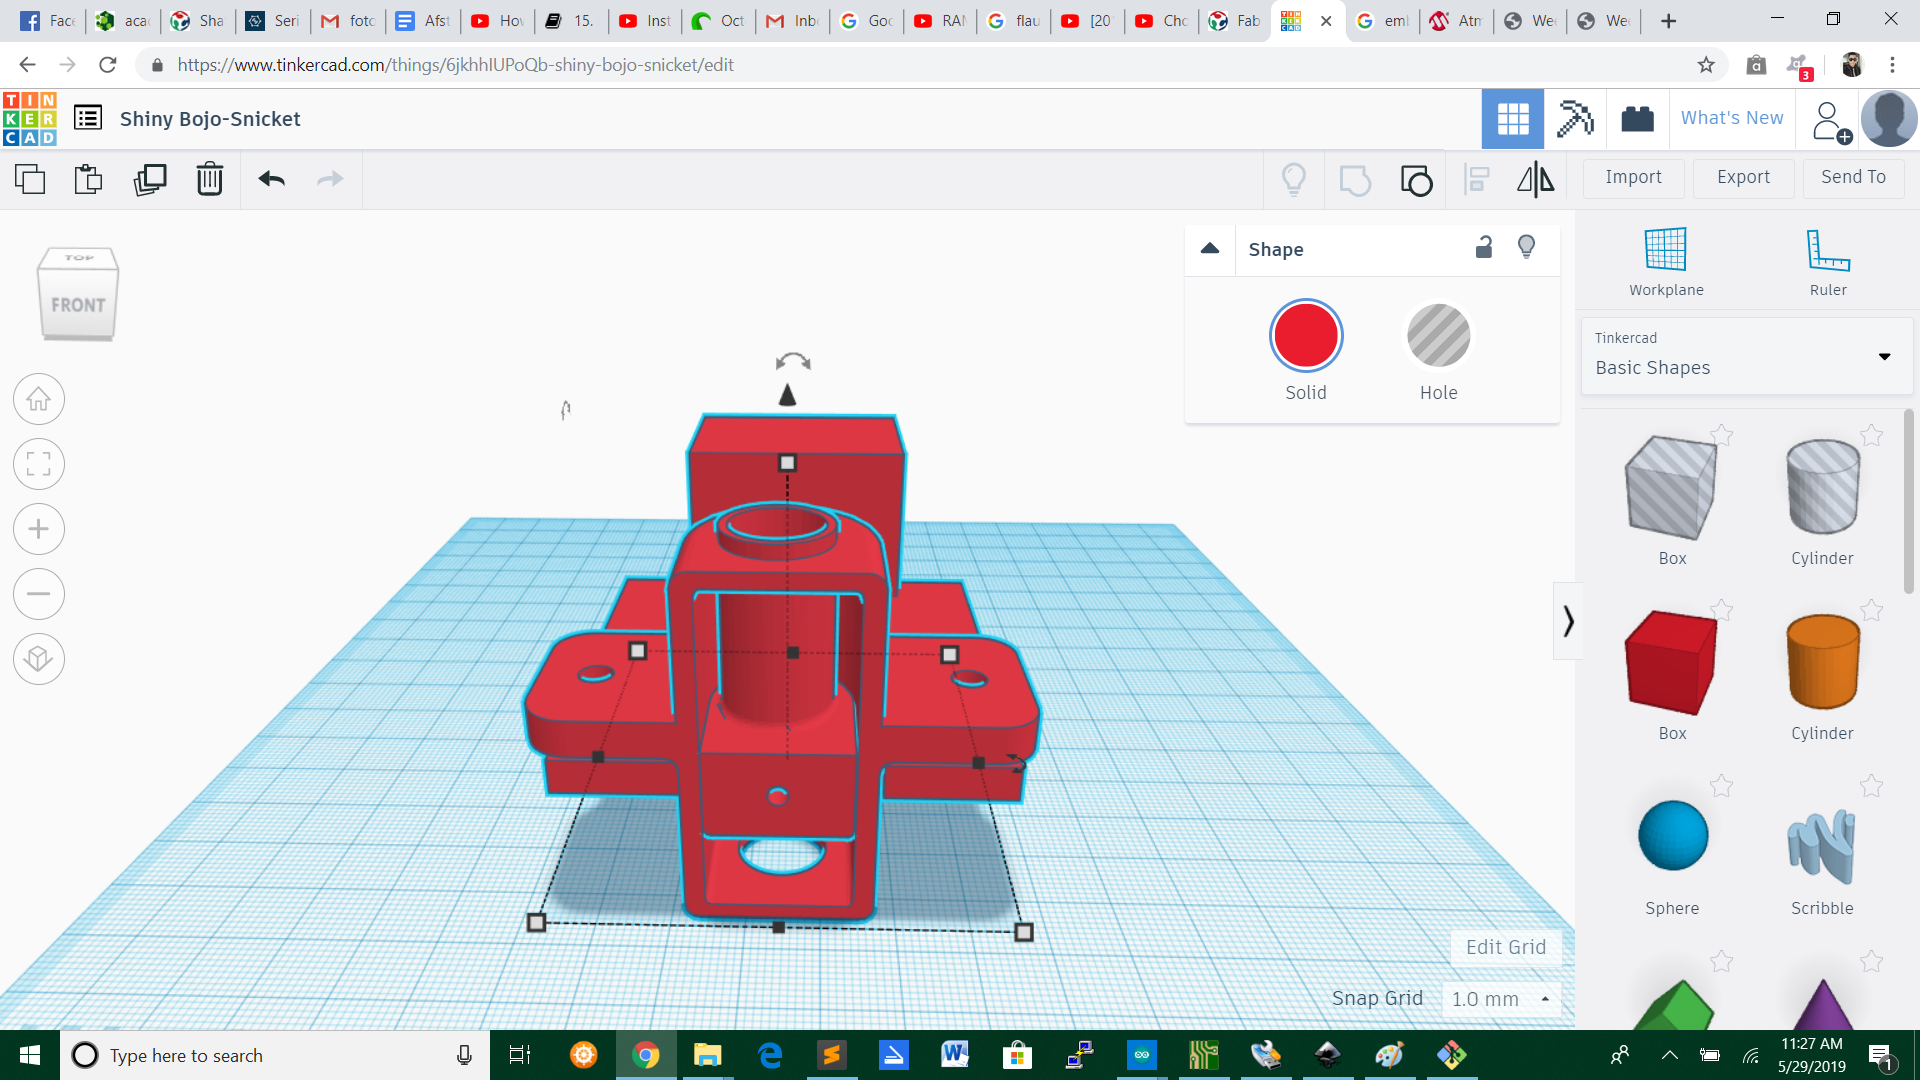Delete the selected shape with the trash icon
The width and height of the screenshot is (1920, 1080).
tap(210, 179)
